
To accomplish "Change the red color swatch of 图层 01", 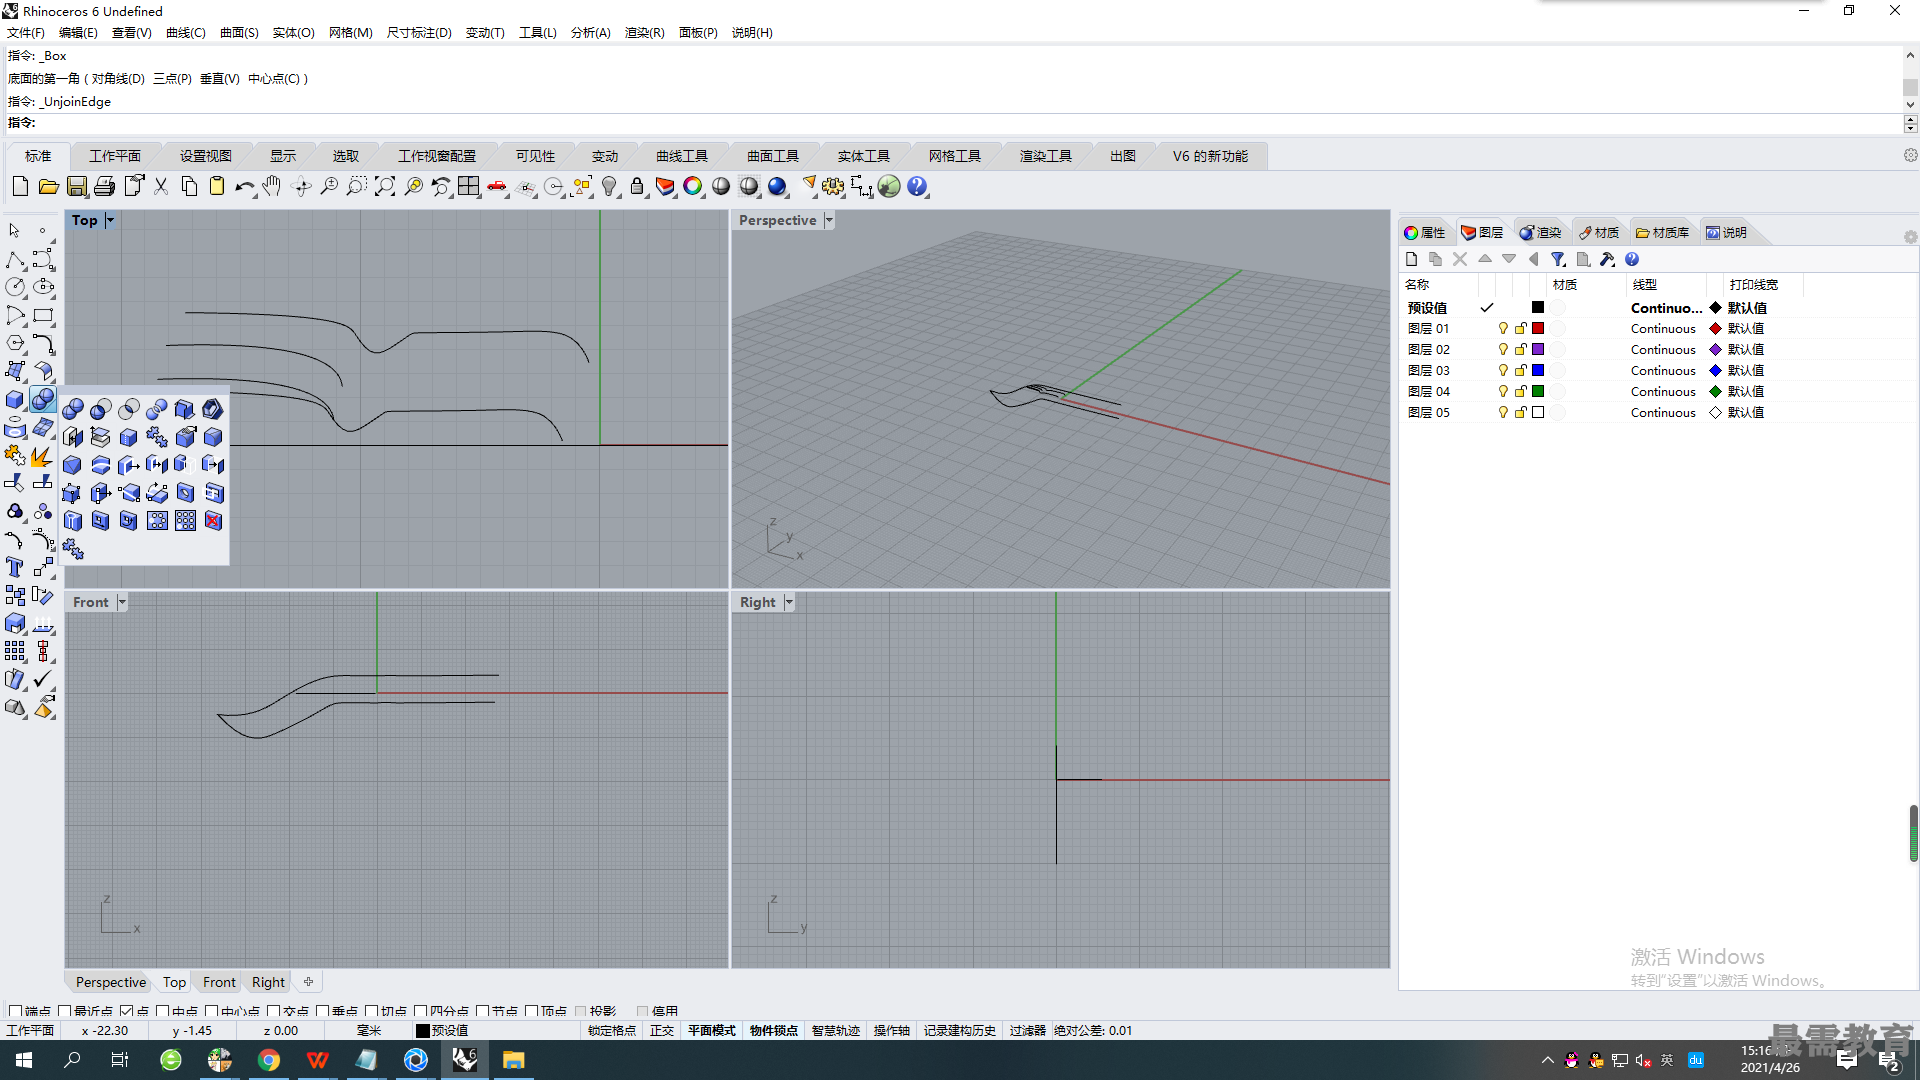I will (1538, 329).
